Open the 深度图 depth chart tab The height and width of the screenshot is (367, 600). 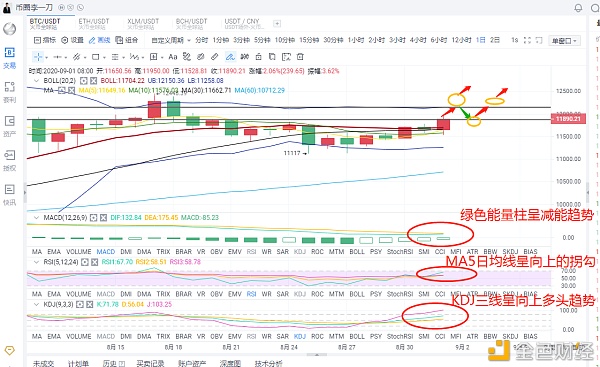tap(230, 363)
